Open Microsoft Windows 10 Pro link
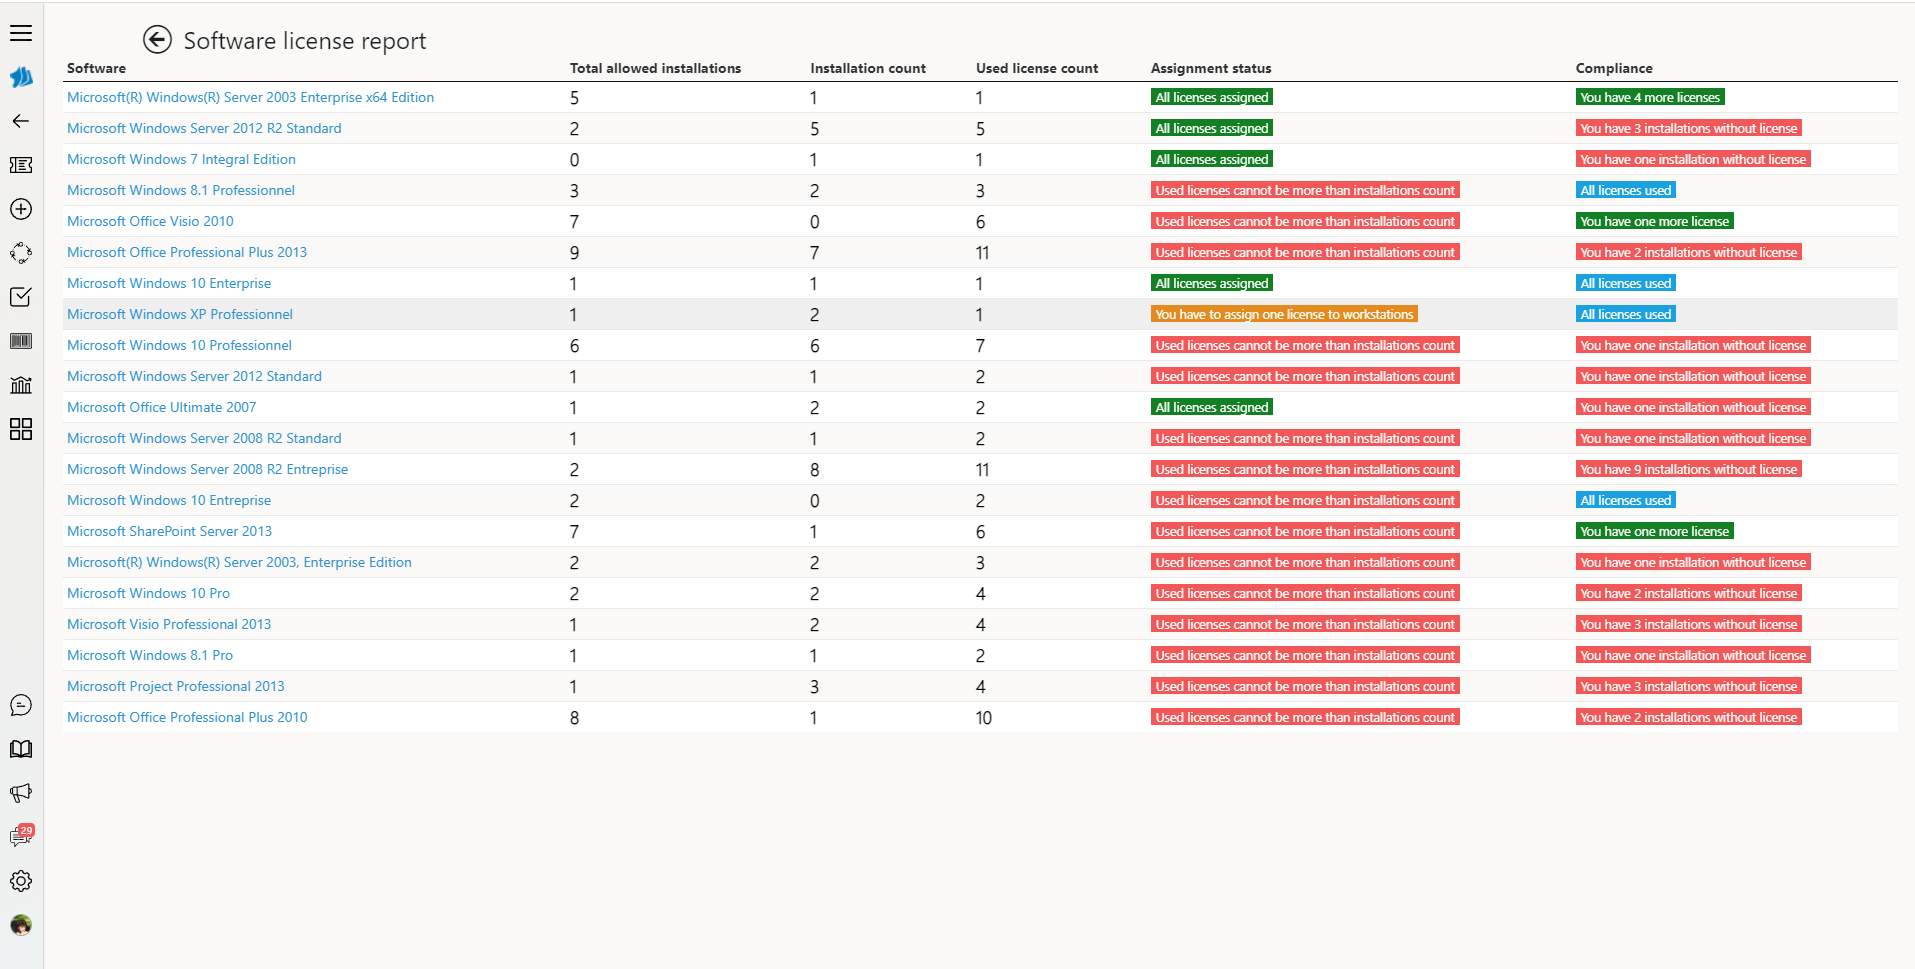Screen dimensions: 1915x969 tap(148, 593)
